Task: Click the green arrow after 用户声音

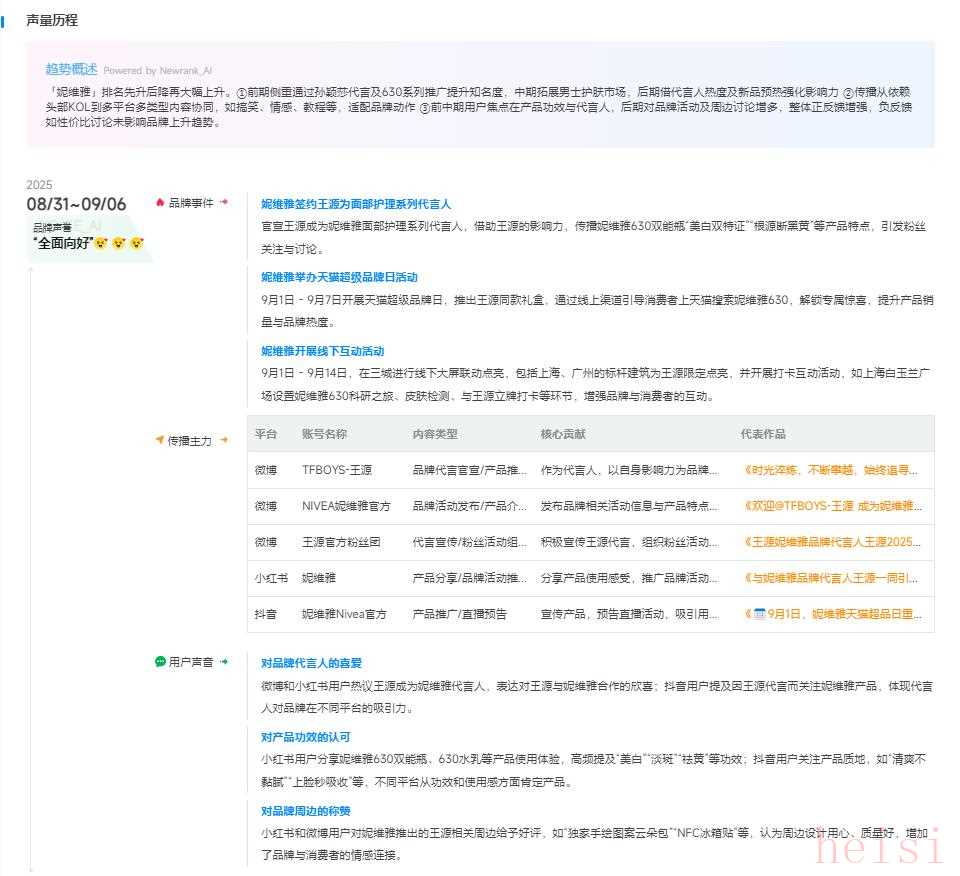Action: click(224, 661)
